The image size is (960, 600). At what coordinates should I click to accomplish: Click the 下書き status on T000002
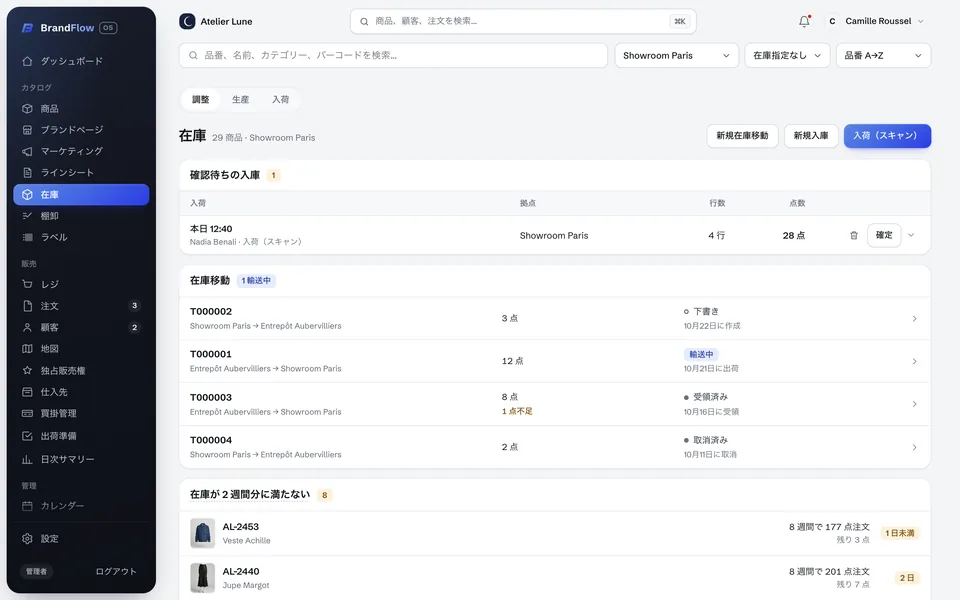[x=705, y=312]
